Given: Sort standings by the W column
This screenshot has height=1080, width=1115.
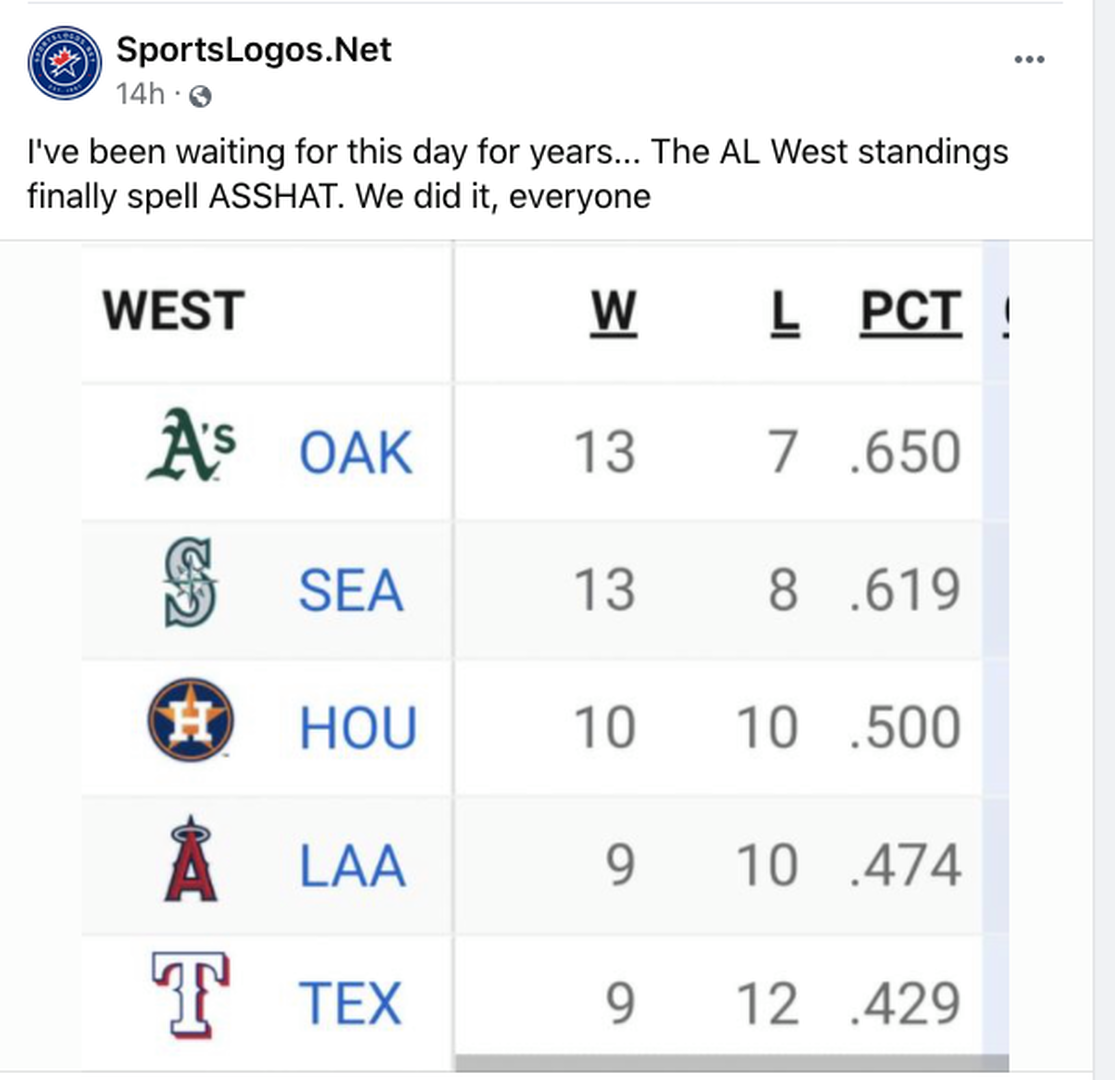Looking at the screenshot, I should (613, 312).
